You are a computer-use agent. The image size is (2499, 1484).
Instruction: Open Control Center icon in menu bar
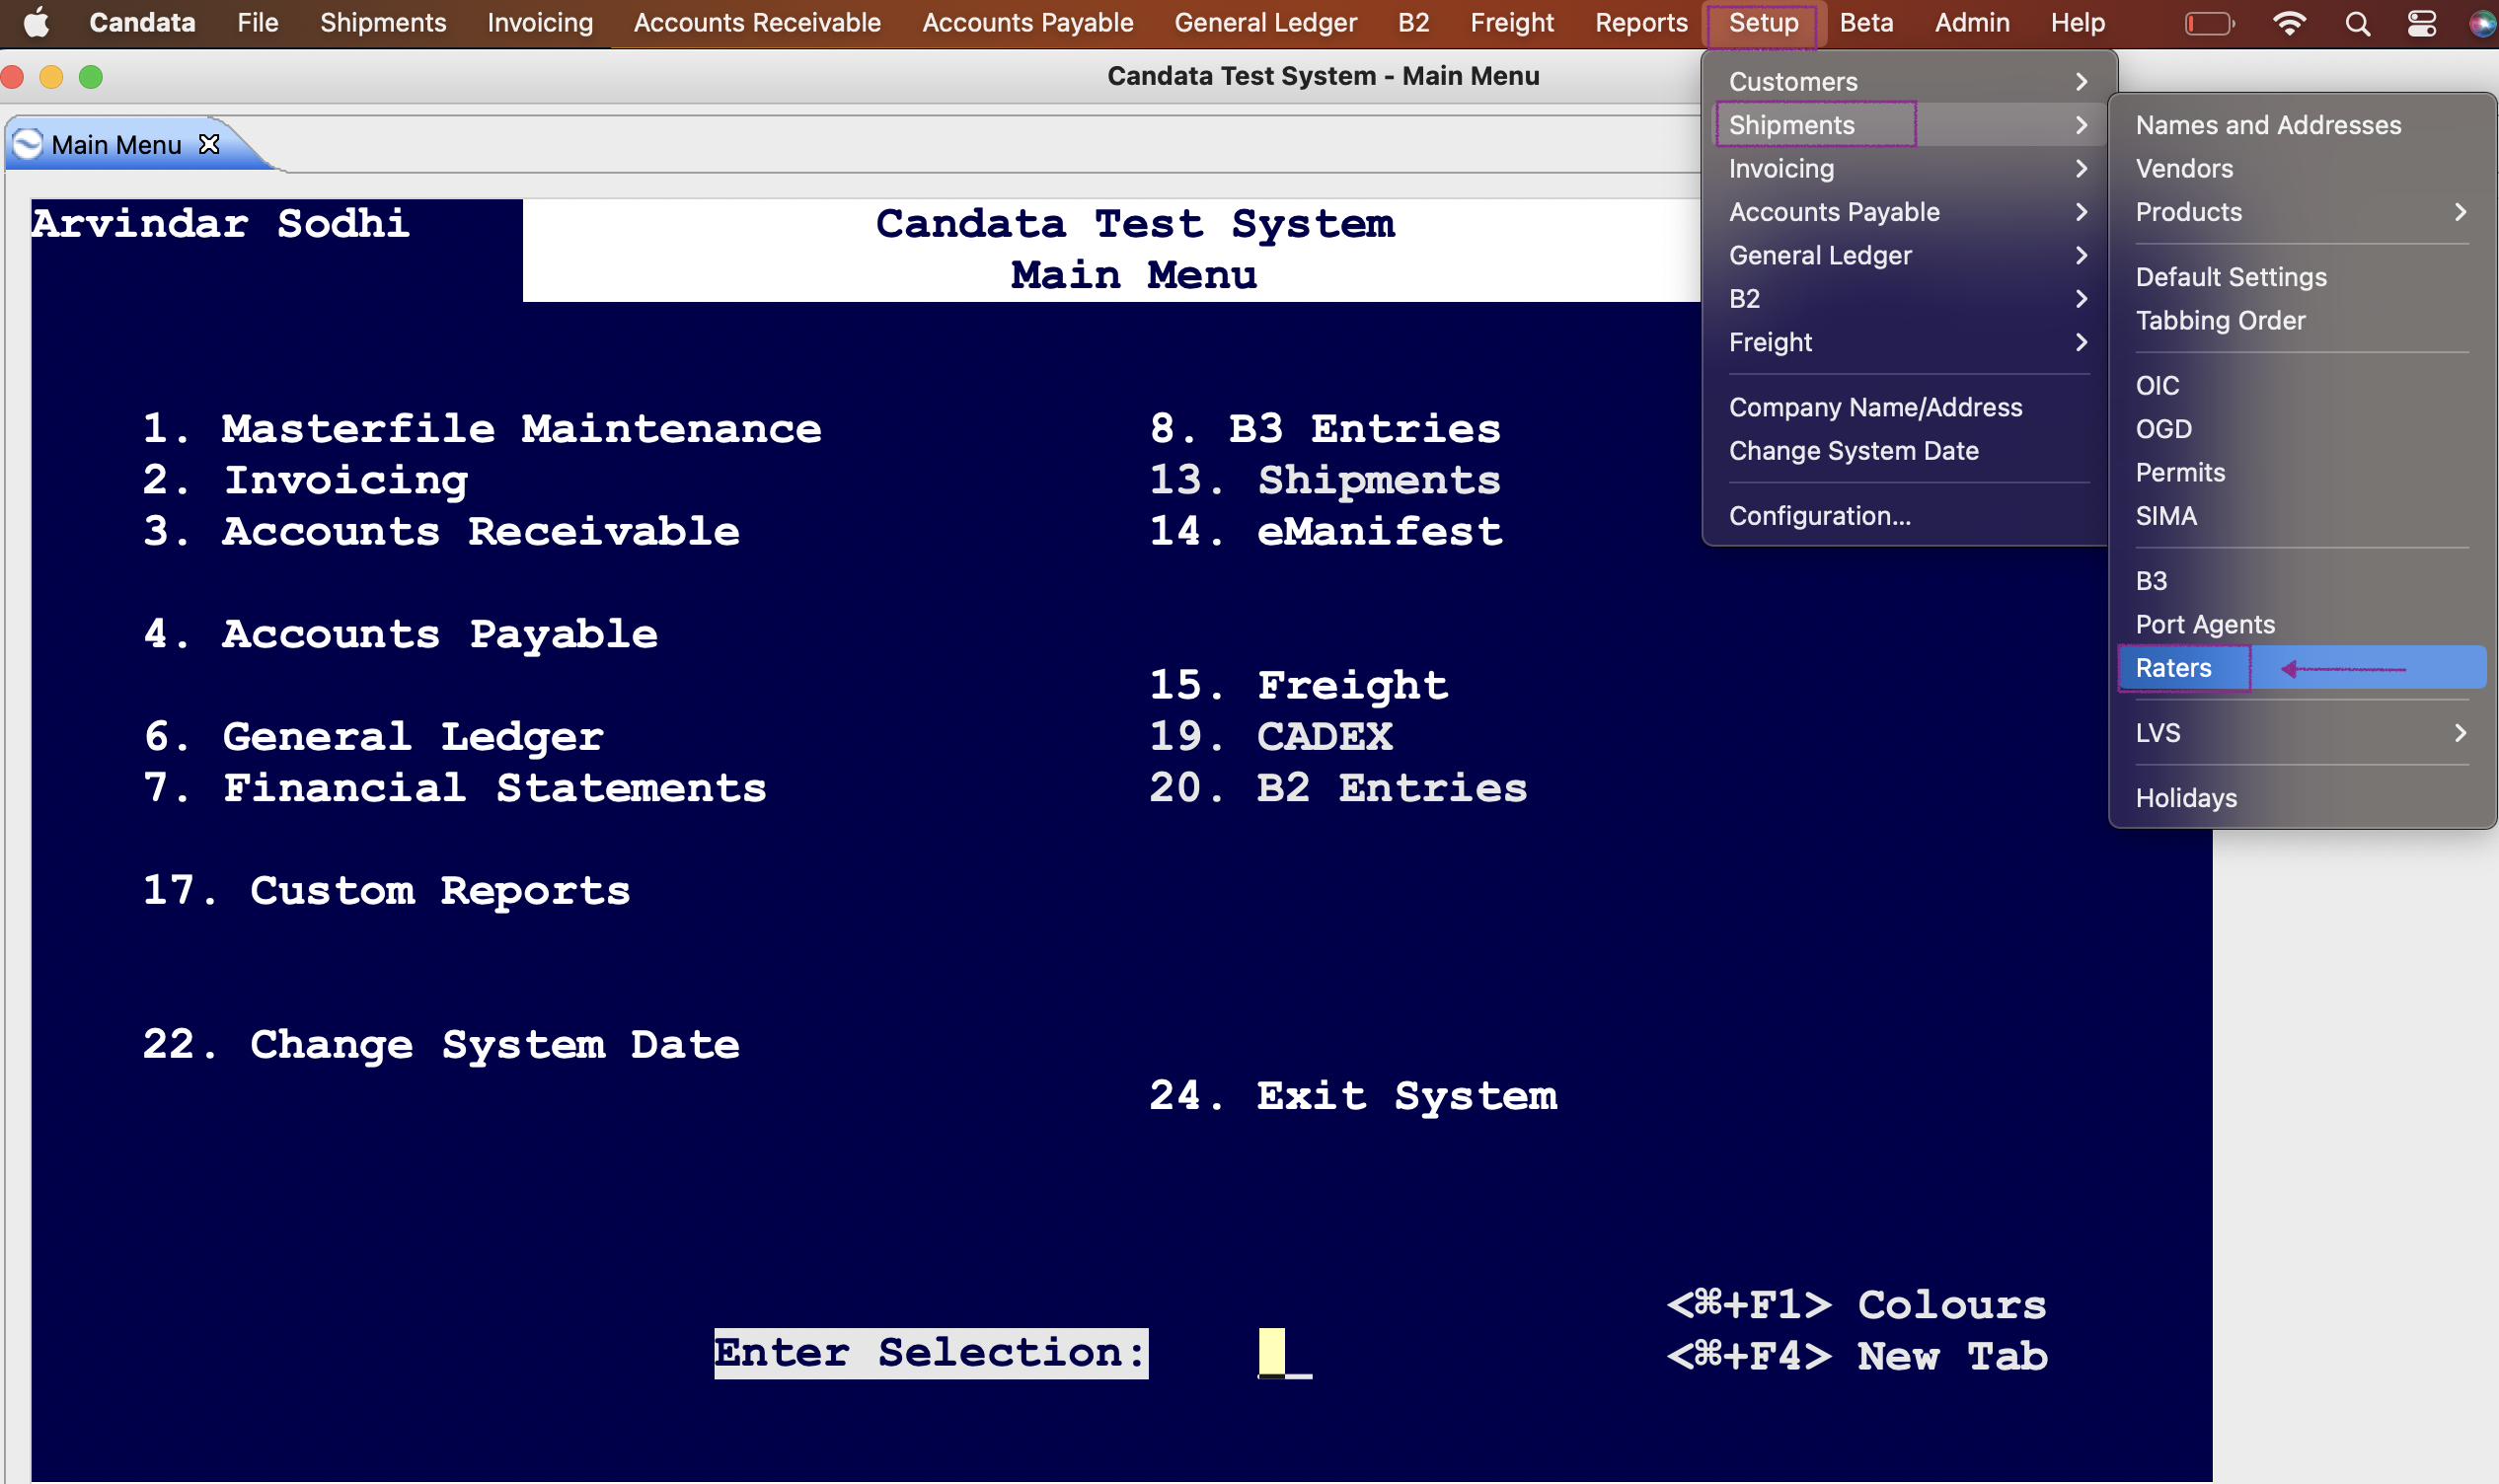2421,23
